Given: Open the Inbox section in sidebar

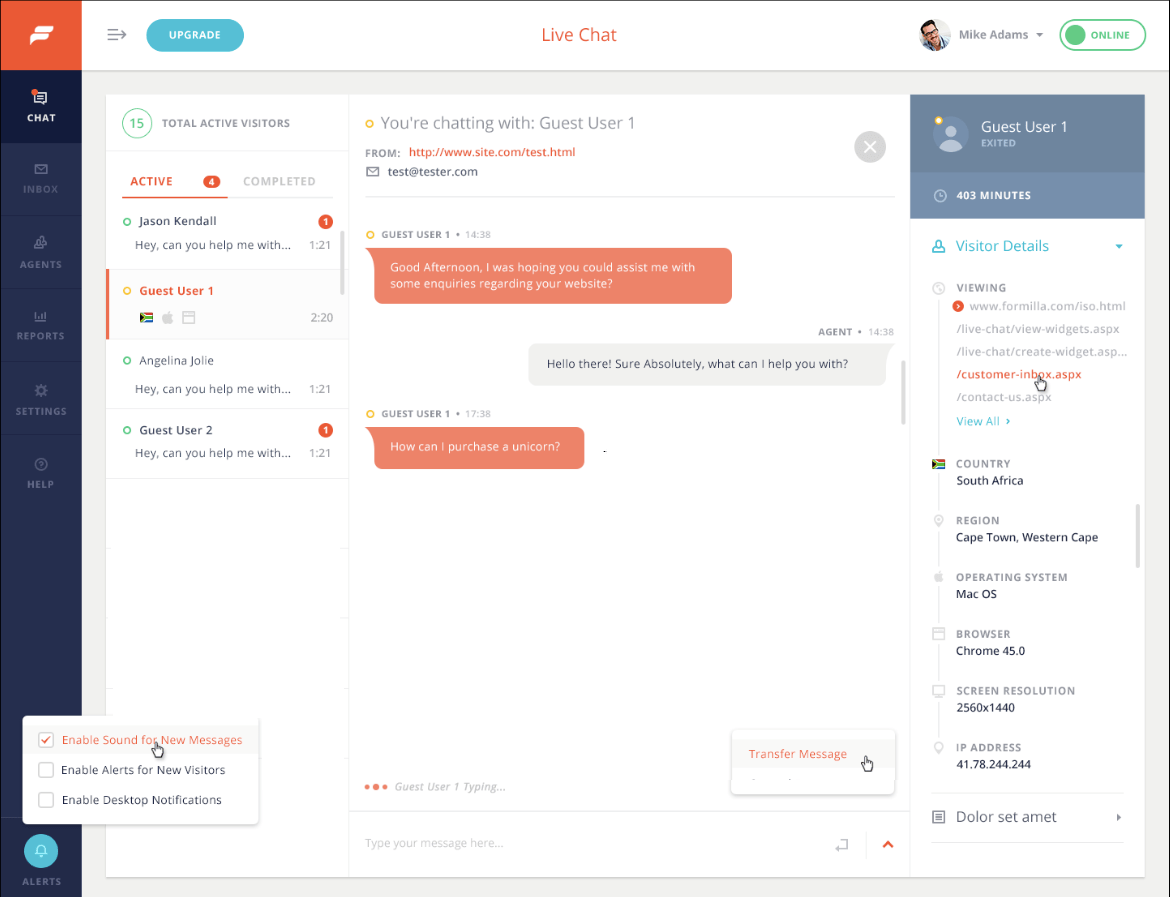Looking at the screenshot, I should point(41,178).
